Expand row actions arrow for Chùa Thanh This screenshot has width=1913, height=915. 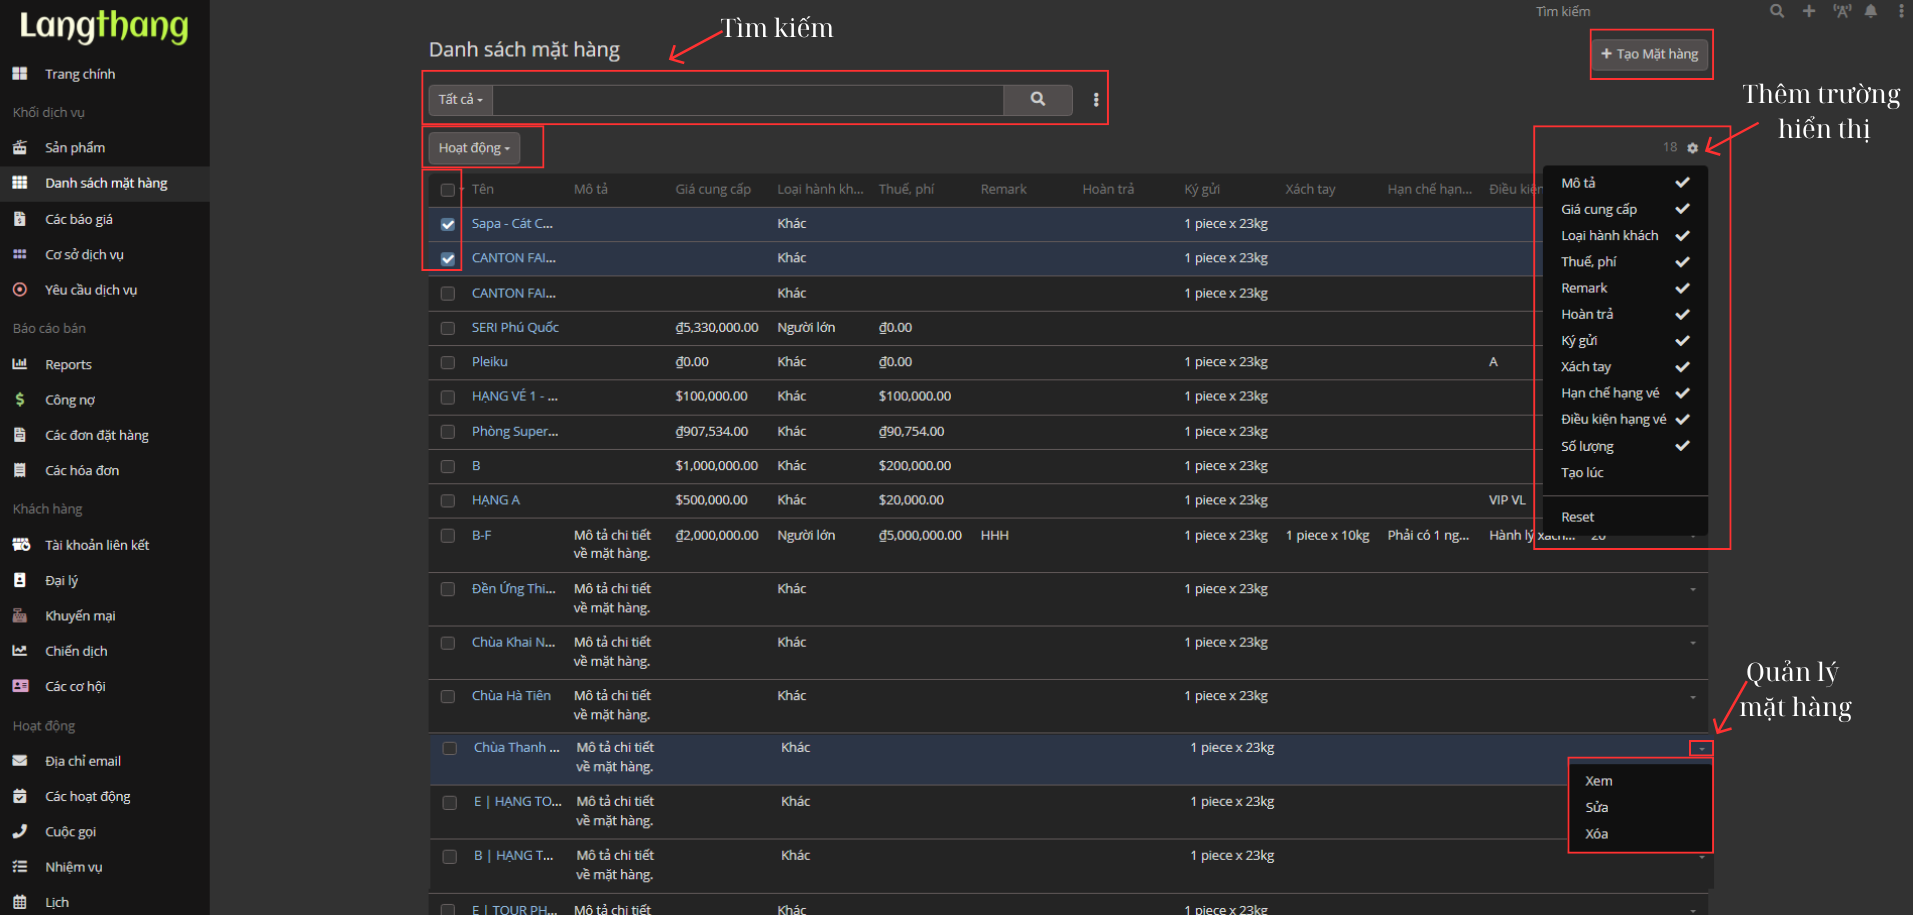point(1701,749)
